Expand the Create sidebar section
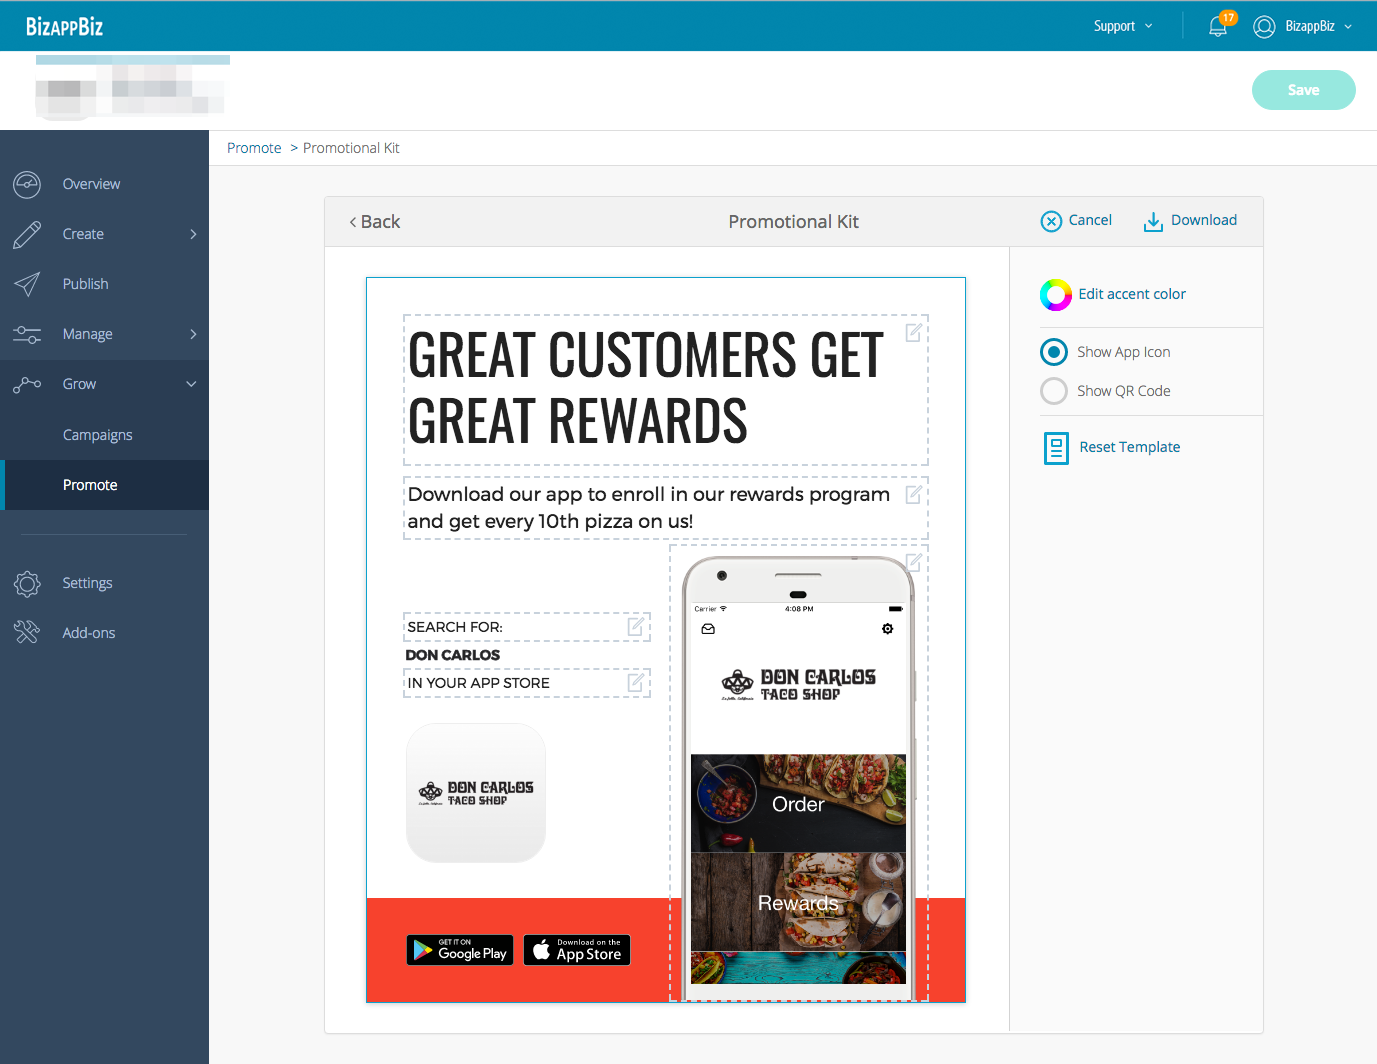Viewport: 1377px width, 1064px height. coord(104,234)
